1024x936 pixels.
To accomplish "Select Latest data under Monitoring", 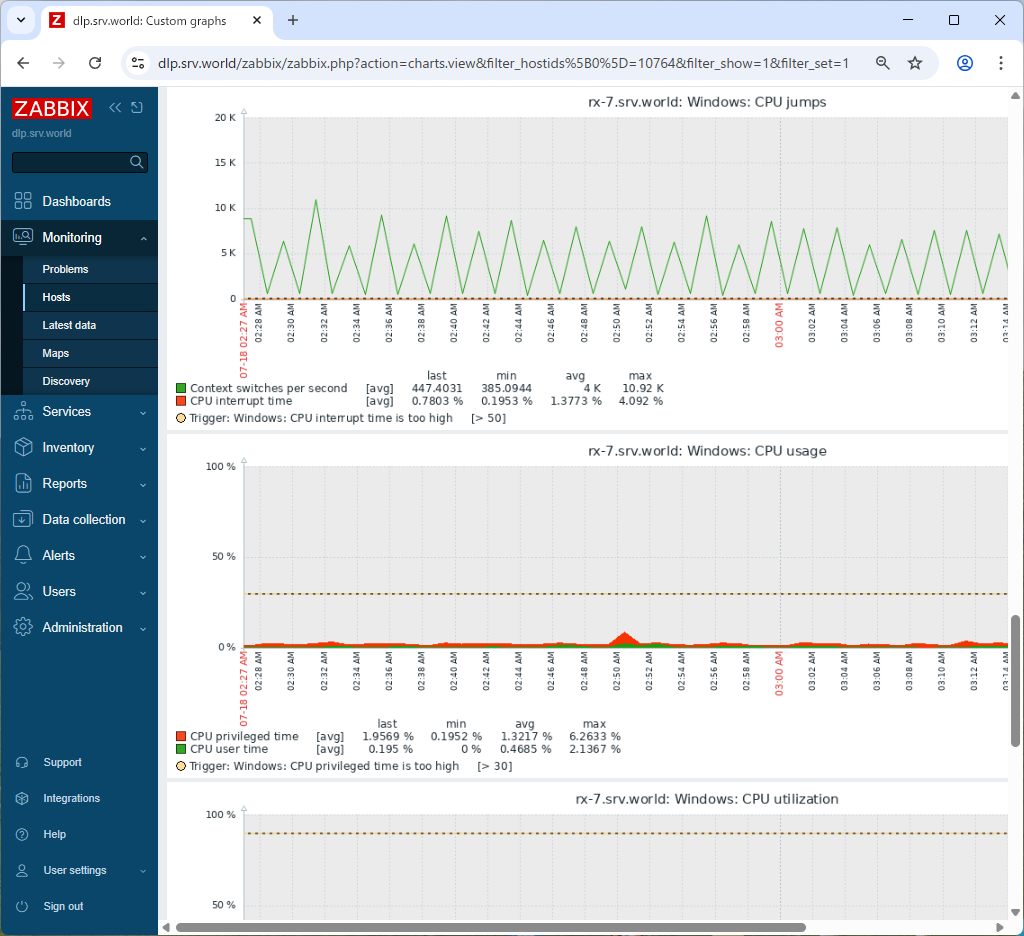I will click(x=69, y=325).
